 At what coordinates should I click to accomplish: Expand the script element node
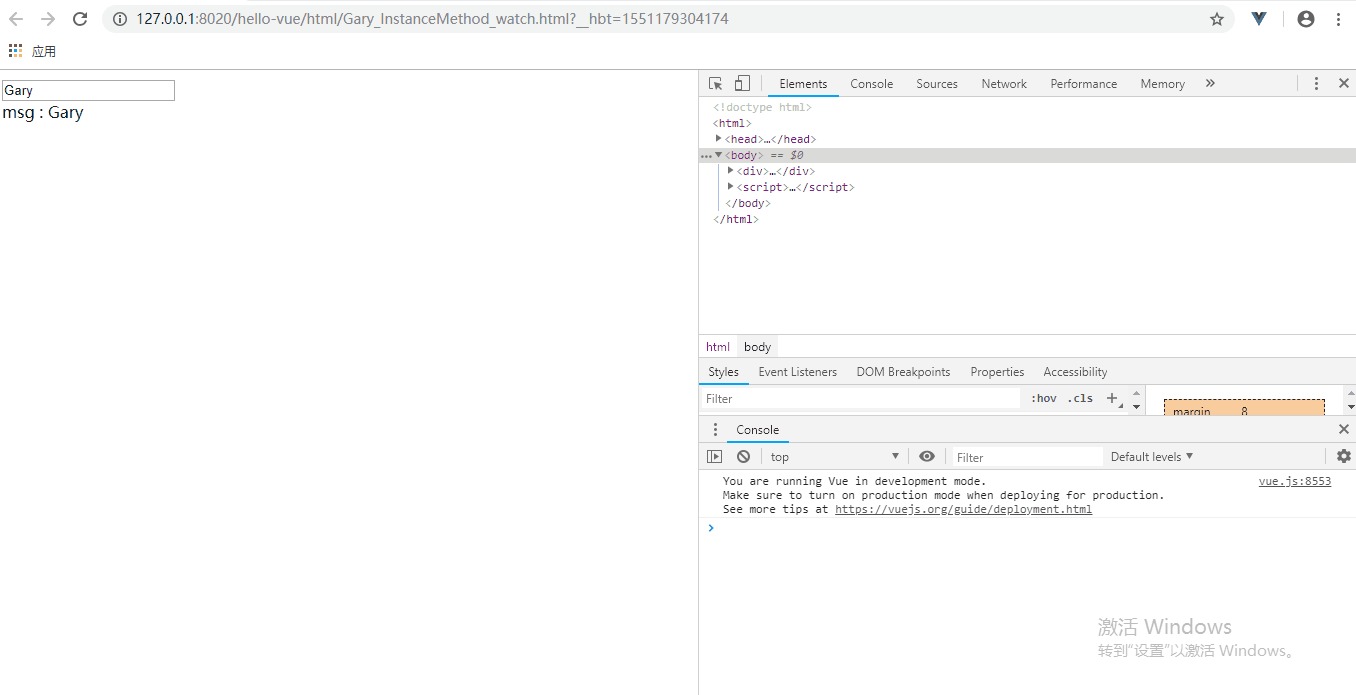click(x=730, y=187)
